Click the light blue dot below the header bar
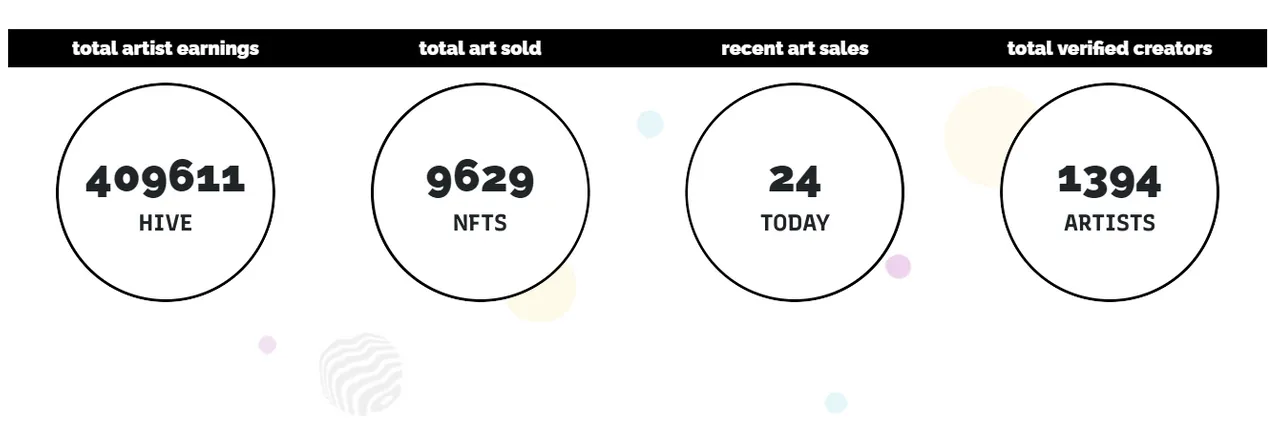Viewport: 1280px width, 422px height. click(650, 124)
